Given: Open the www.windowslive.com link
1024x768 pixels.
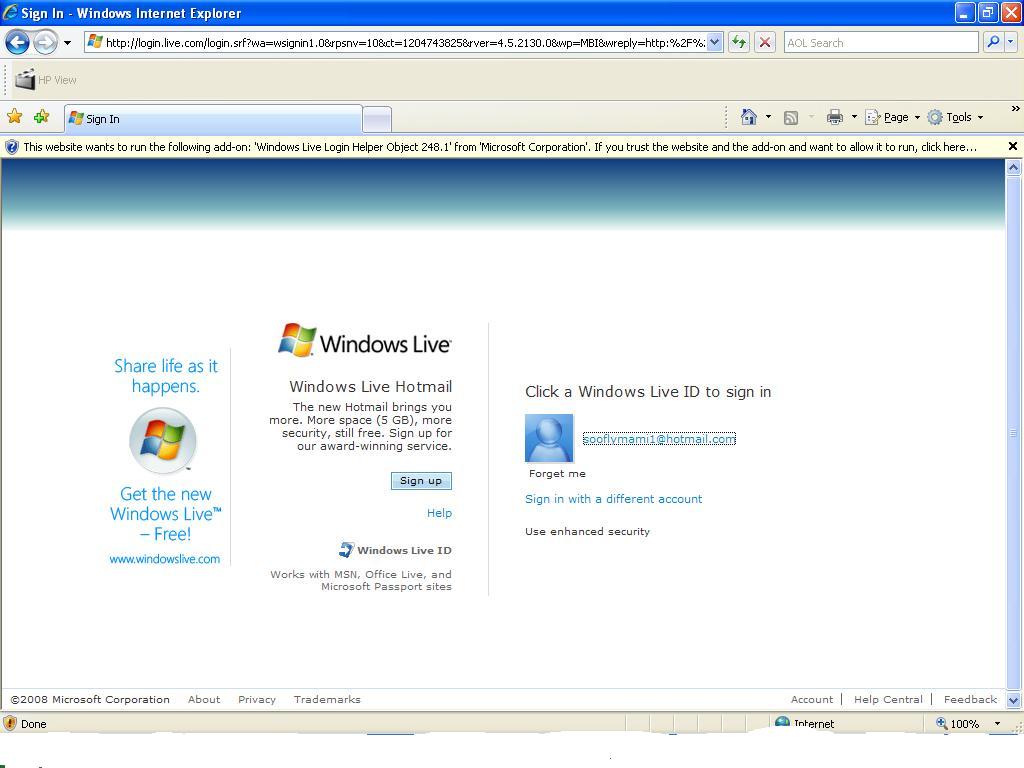Looking at the screenshot, I should (x=165, y=559).
